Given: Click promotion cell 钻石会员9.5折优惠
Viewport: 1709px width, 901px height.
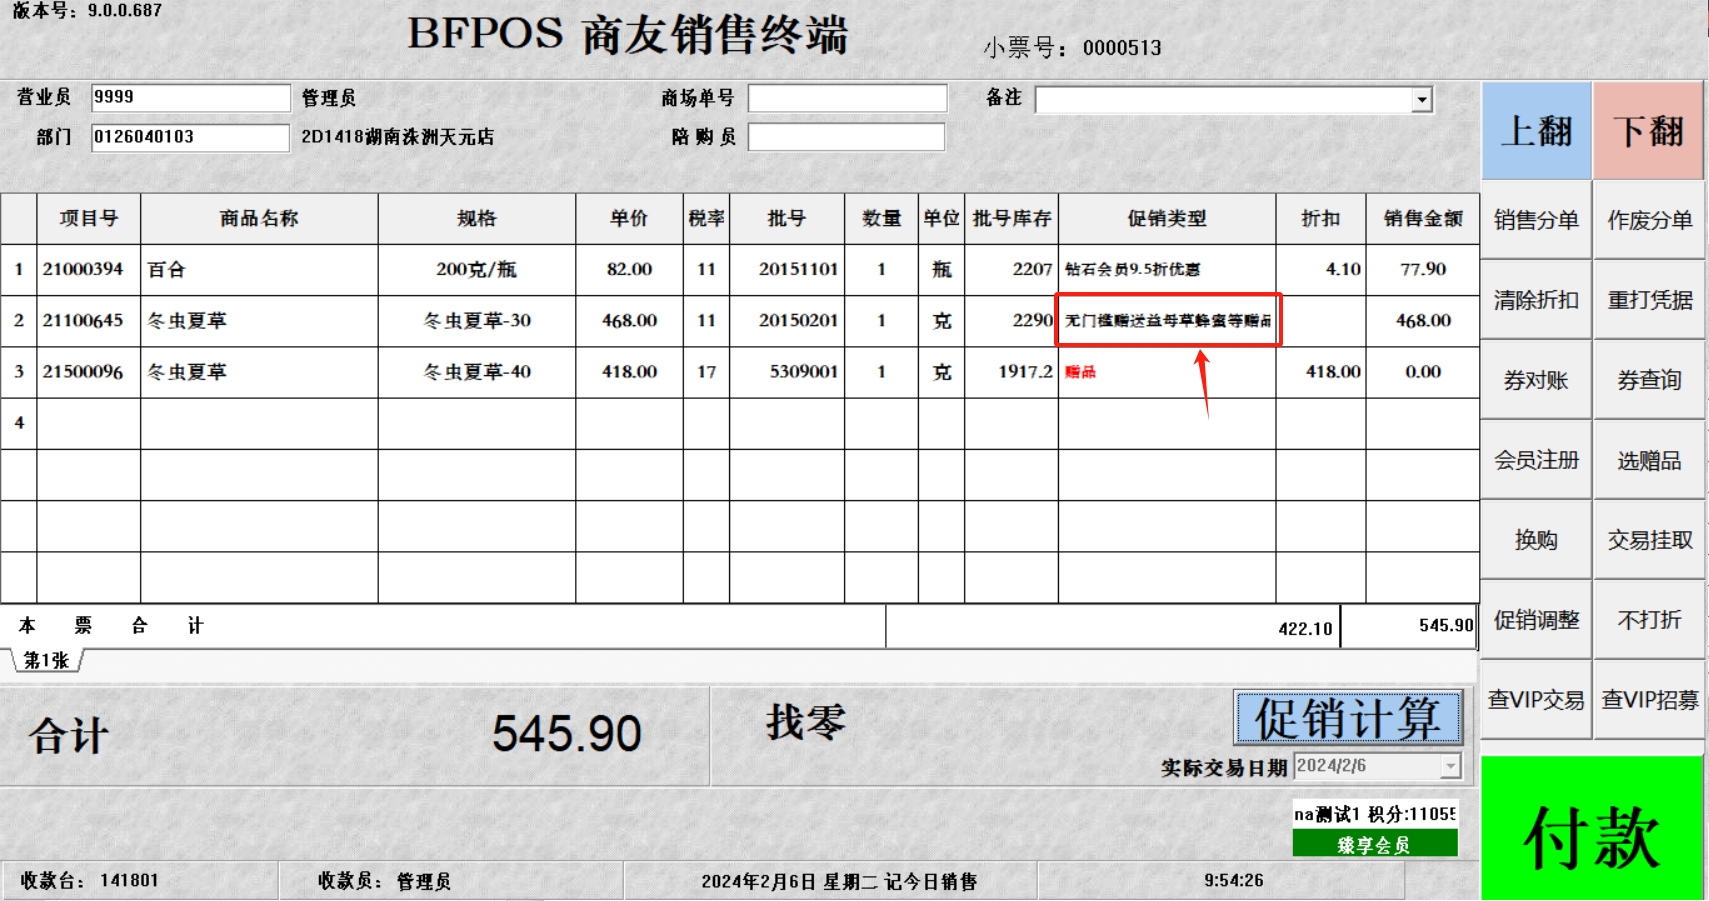Looking at the screenshot, I should 1167,270.
